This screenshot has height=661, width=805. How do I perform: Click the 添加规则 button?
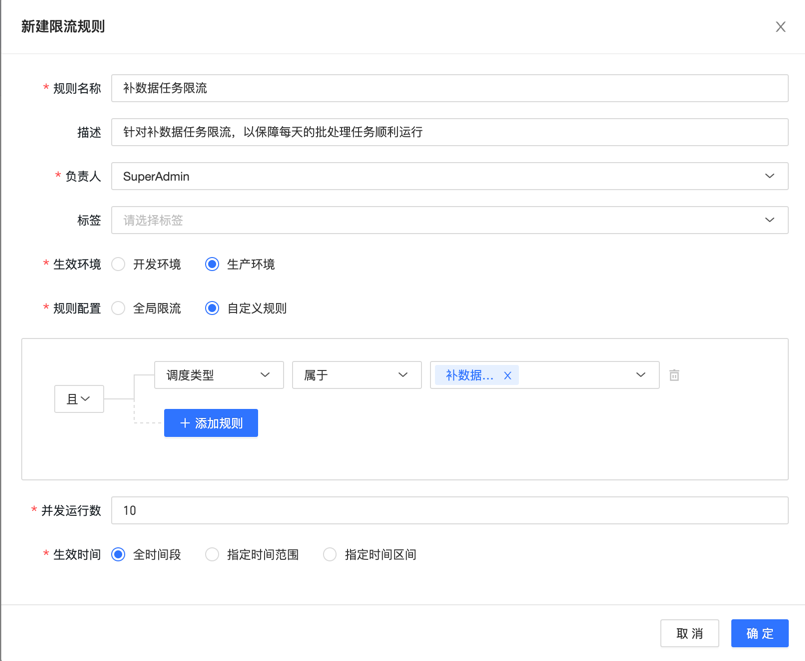(211, 423)
